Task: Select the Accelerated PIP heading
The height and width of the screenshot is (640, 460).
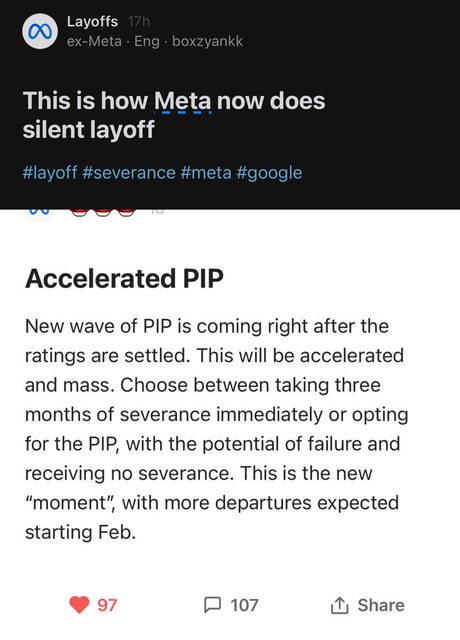Action: [124, 279]
